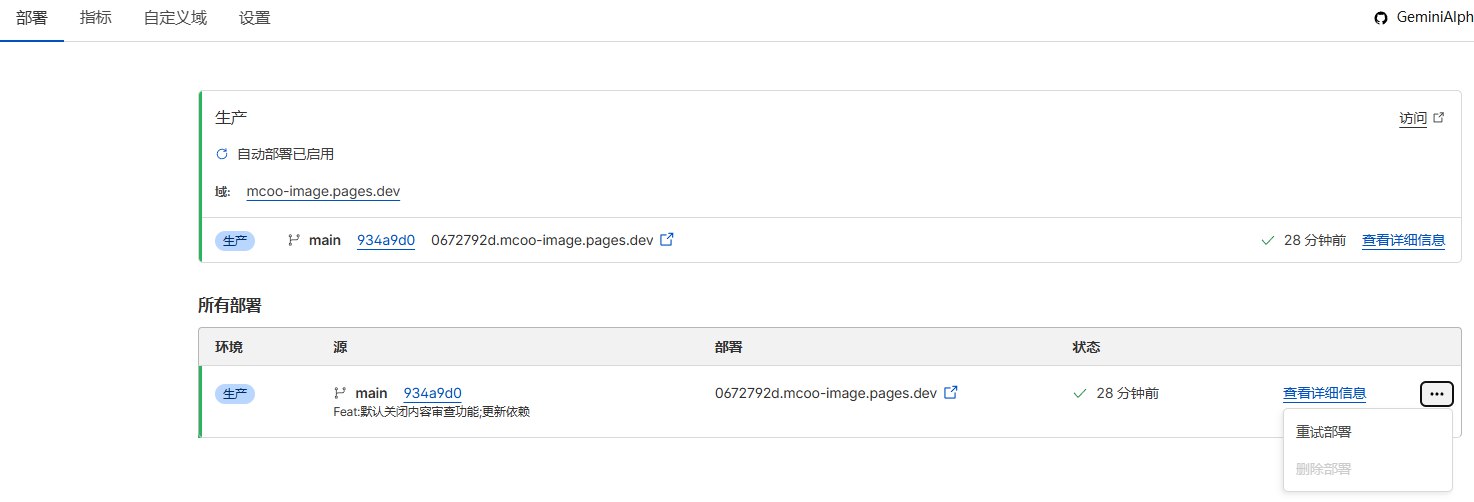Click the 访问 link

[x=1412, y=118]
